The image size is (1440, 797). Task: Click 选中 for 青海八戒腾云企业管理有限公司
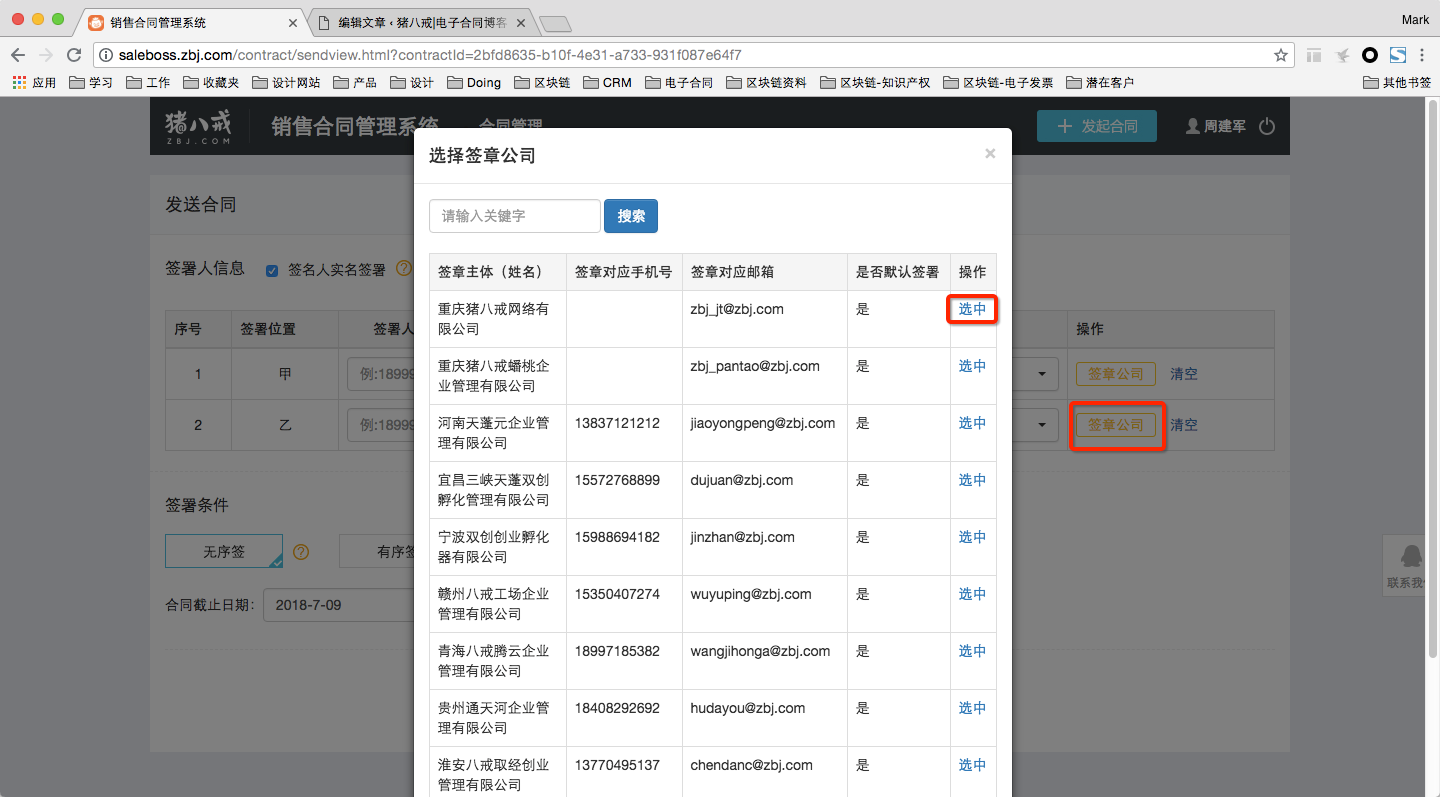coord(972,651)
